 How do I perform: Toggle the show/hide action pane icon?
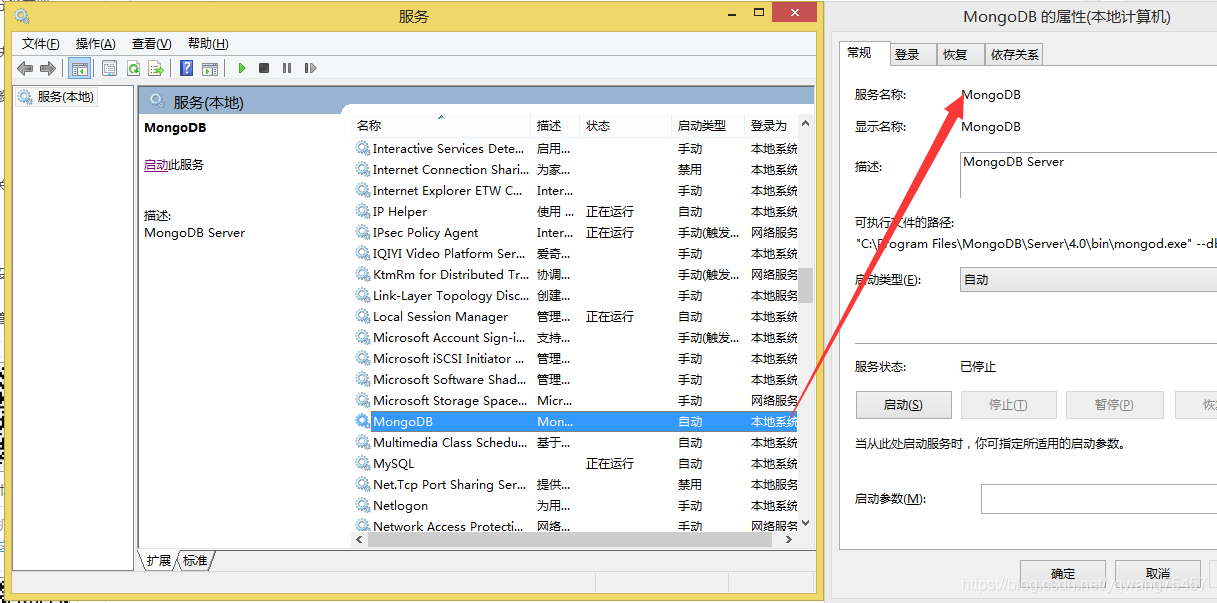tap(210, 68)
